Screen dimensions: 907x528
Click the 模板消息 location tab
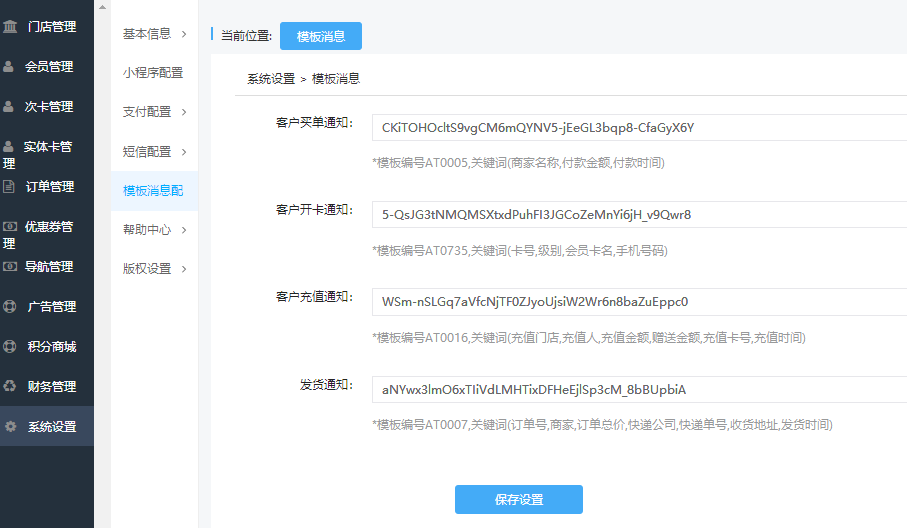(x=321, y=36)
